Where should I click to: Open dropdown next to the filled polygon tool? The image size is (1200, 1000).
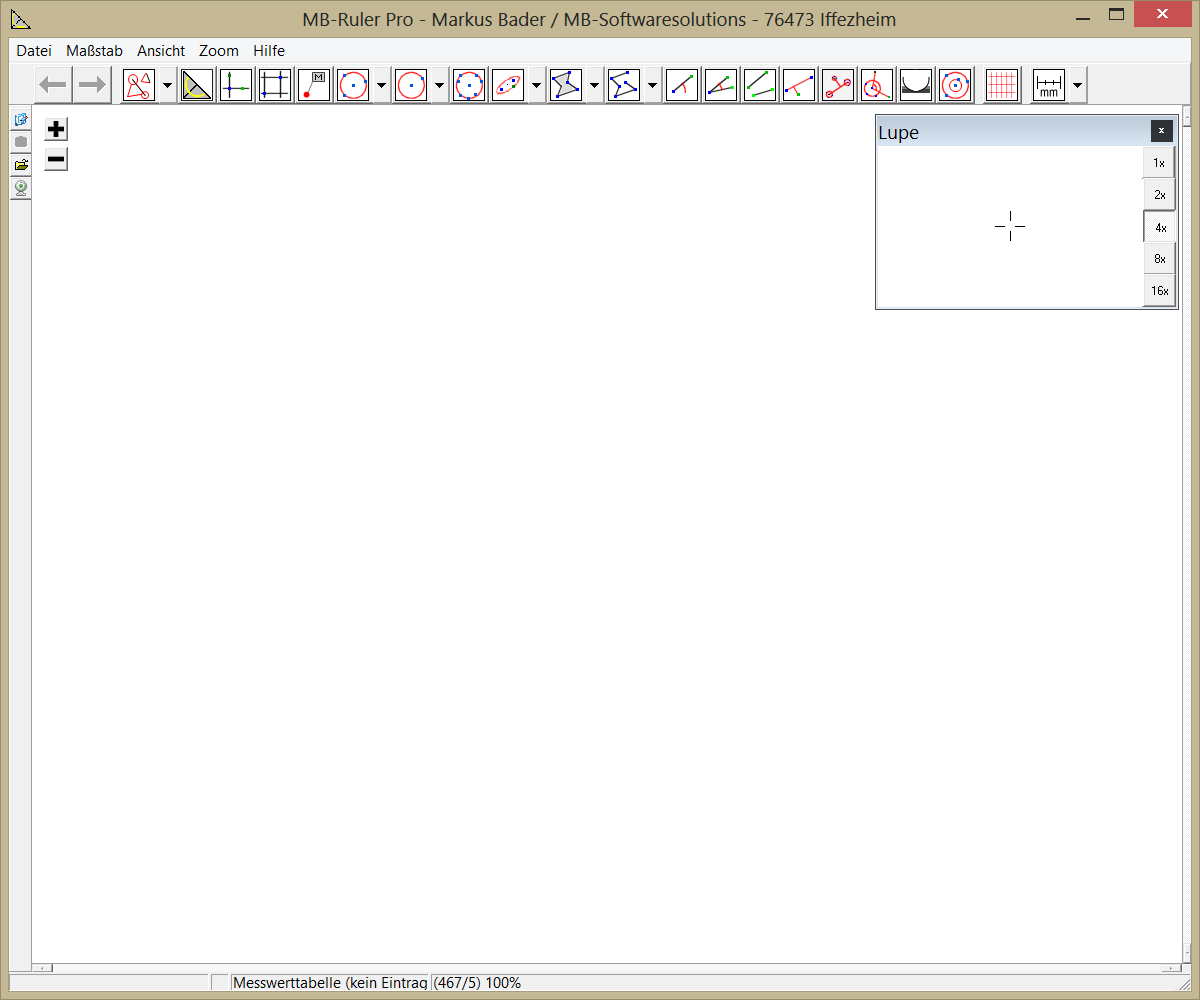pos(595,86)
